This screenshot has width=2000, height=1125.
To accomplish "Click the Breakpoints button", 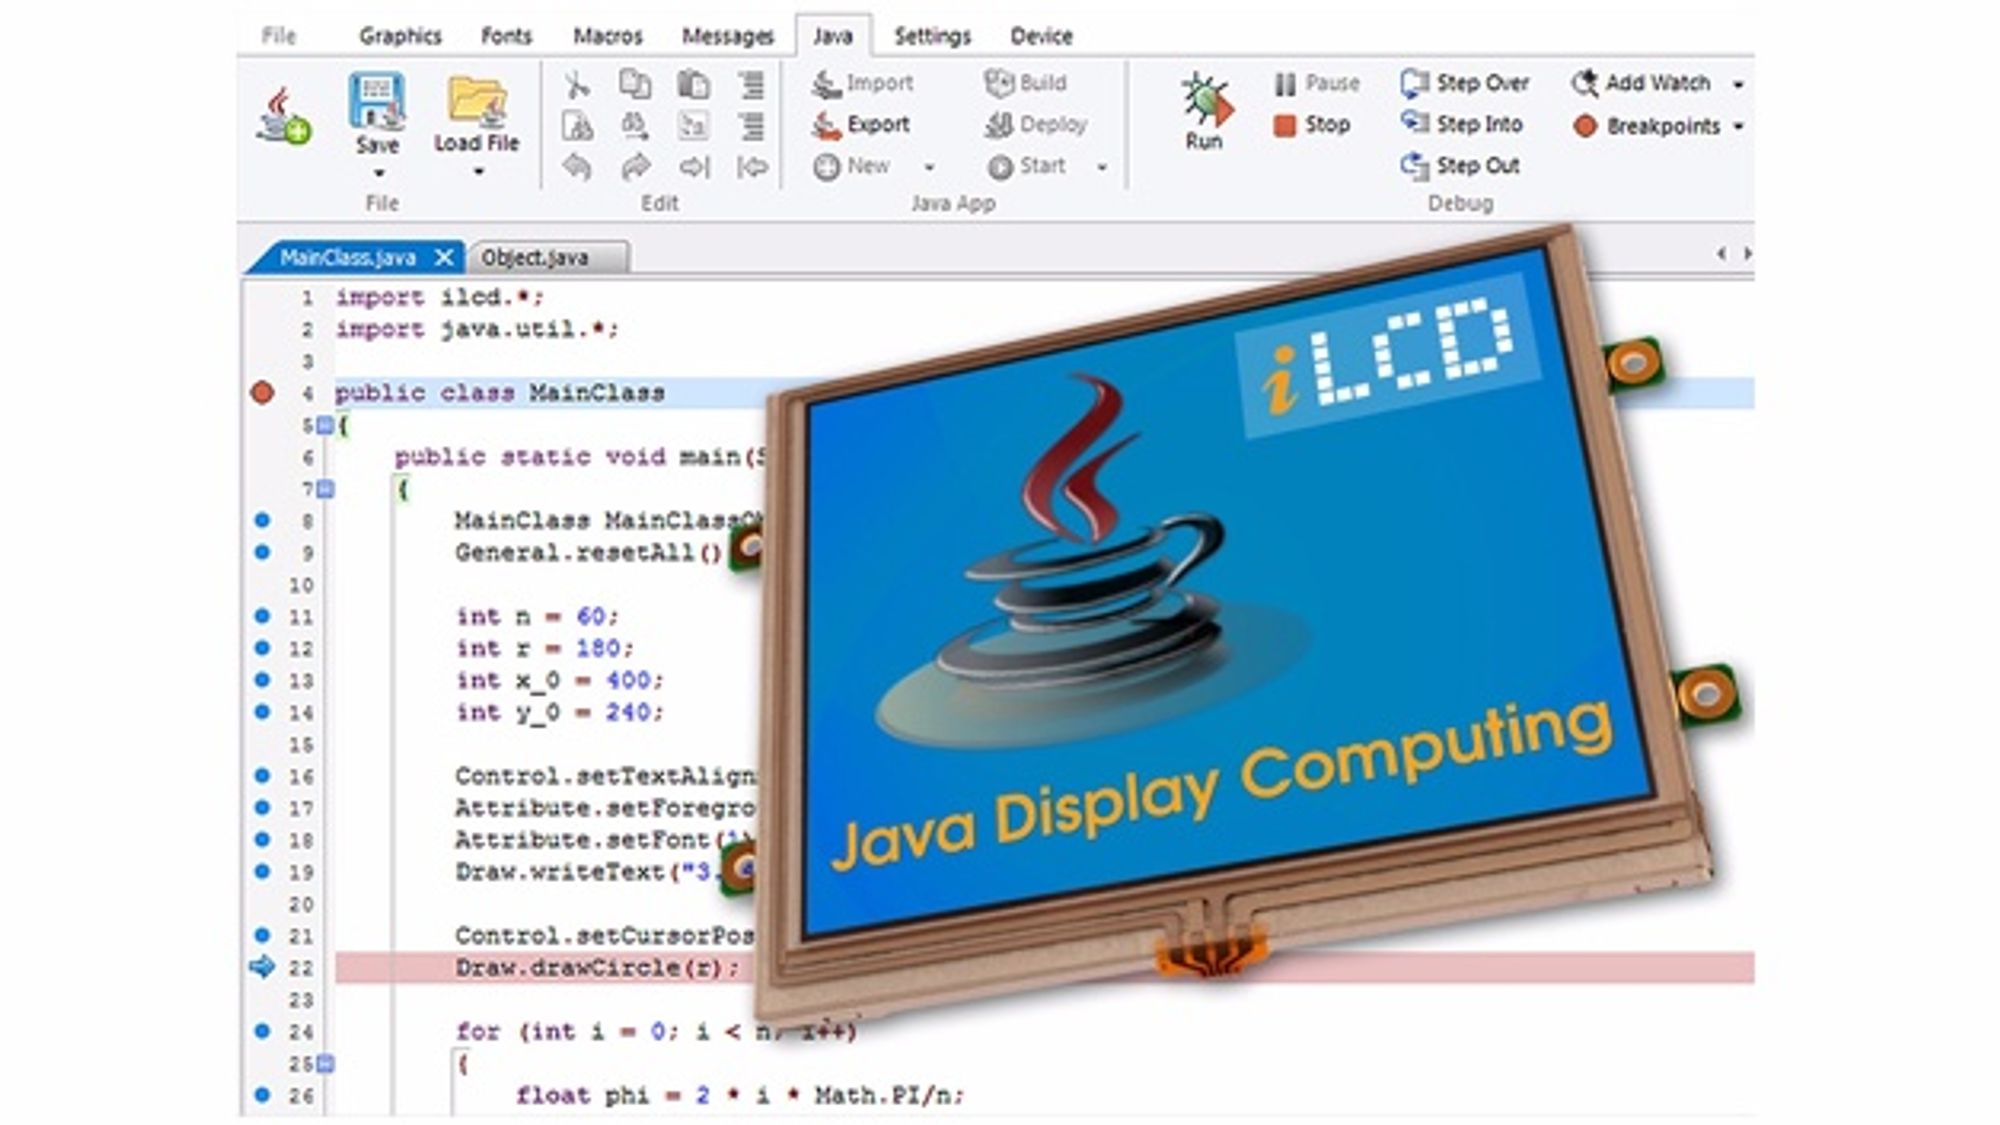I will (1646, 126).
